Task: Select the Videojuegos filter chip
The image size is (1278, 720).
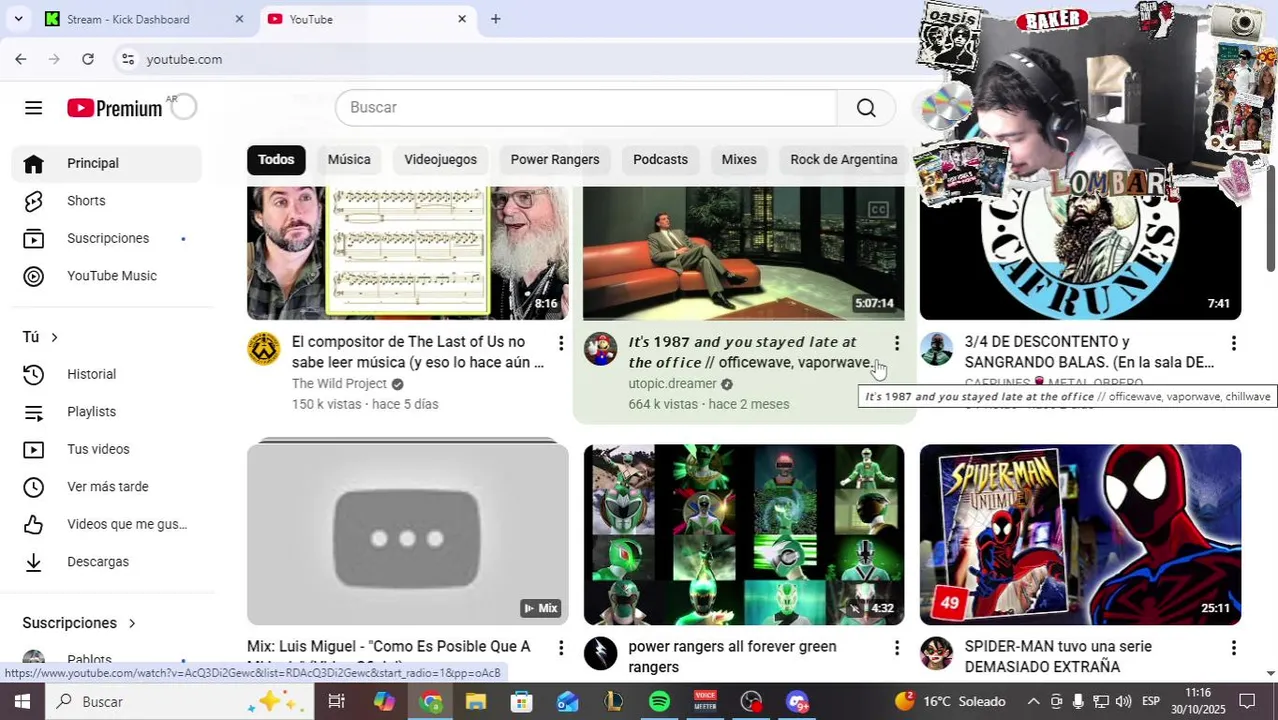Action: (x=440, y=159)
